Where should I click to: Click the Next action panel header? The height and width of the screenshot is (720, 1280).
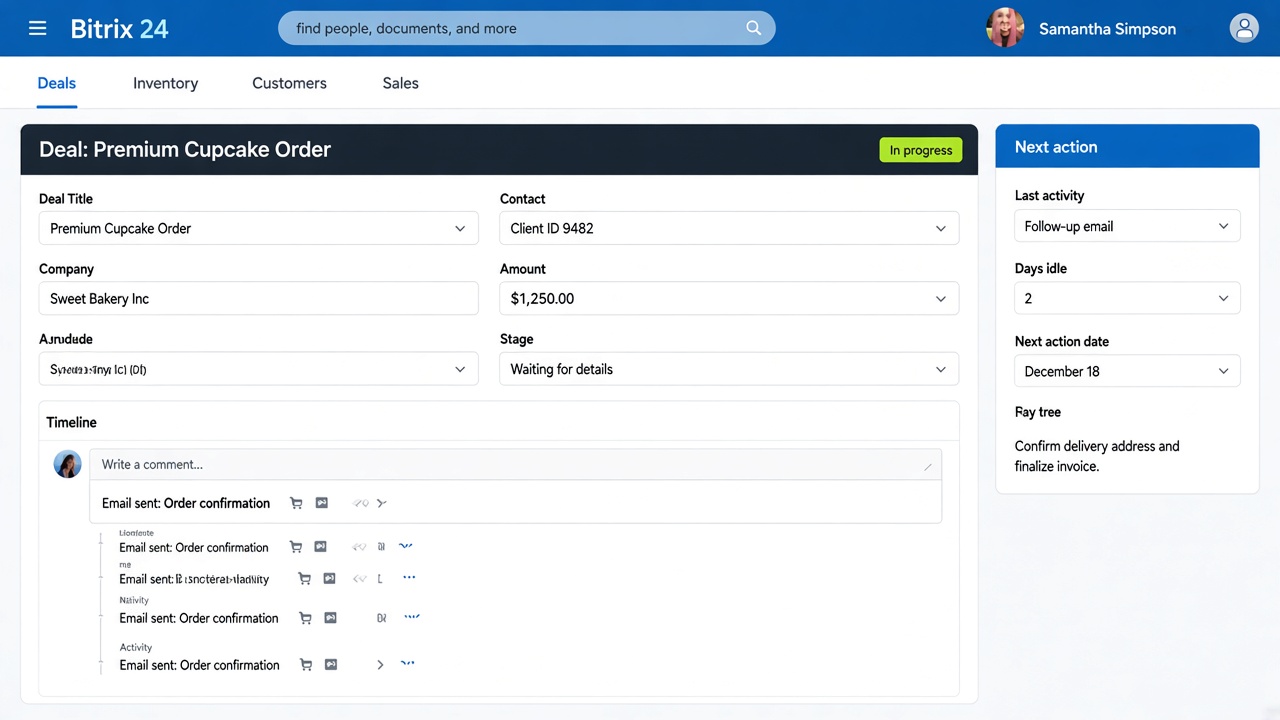point(1127,146)
